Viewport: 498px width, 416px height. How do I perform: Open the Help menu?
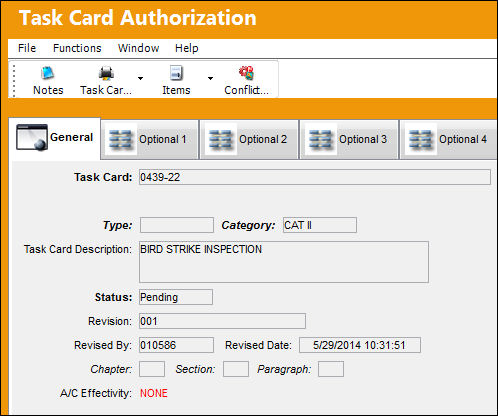tap(186, 48)
